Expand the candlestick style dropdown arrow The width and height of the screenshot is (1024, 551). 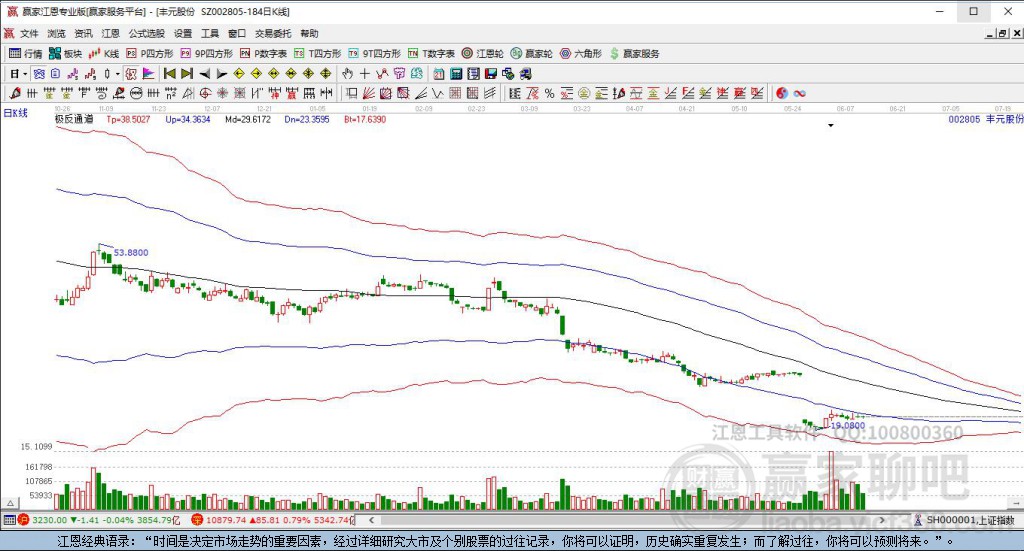coord(118,74)
